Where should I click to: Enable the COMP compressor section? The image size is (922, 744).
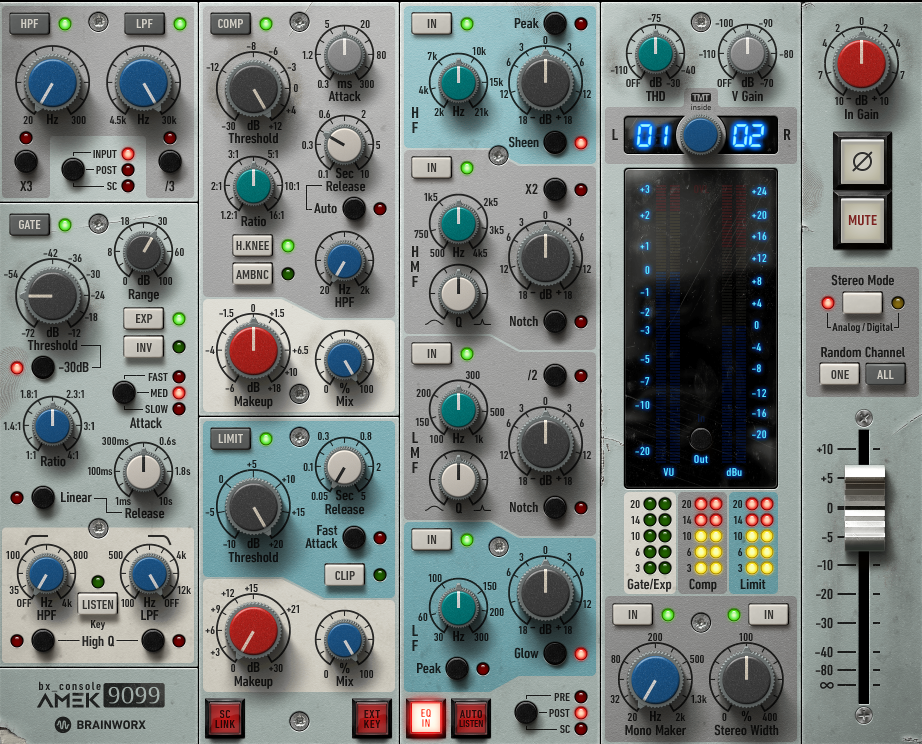[230, 24]
